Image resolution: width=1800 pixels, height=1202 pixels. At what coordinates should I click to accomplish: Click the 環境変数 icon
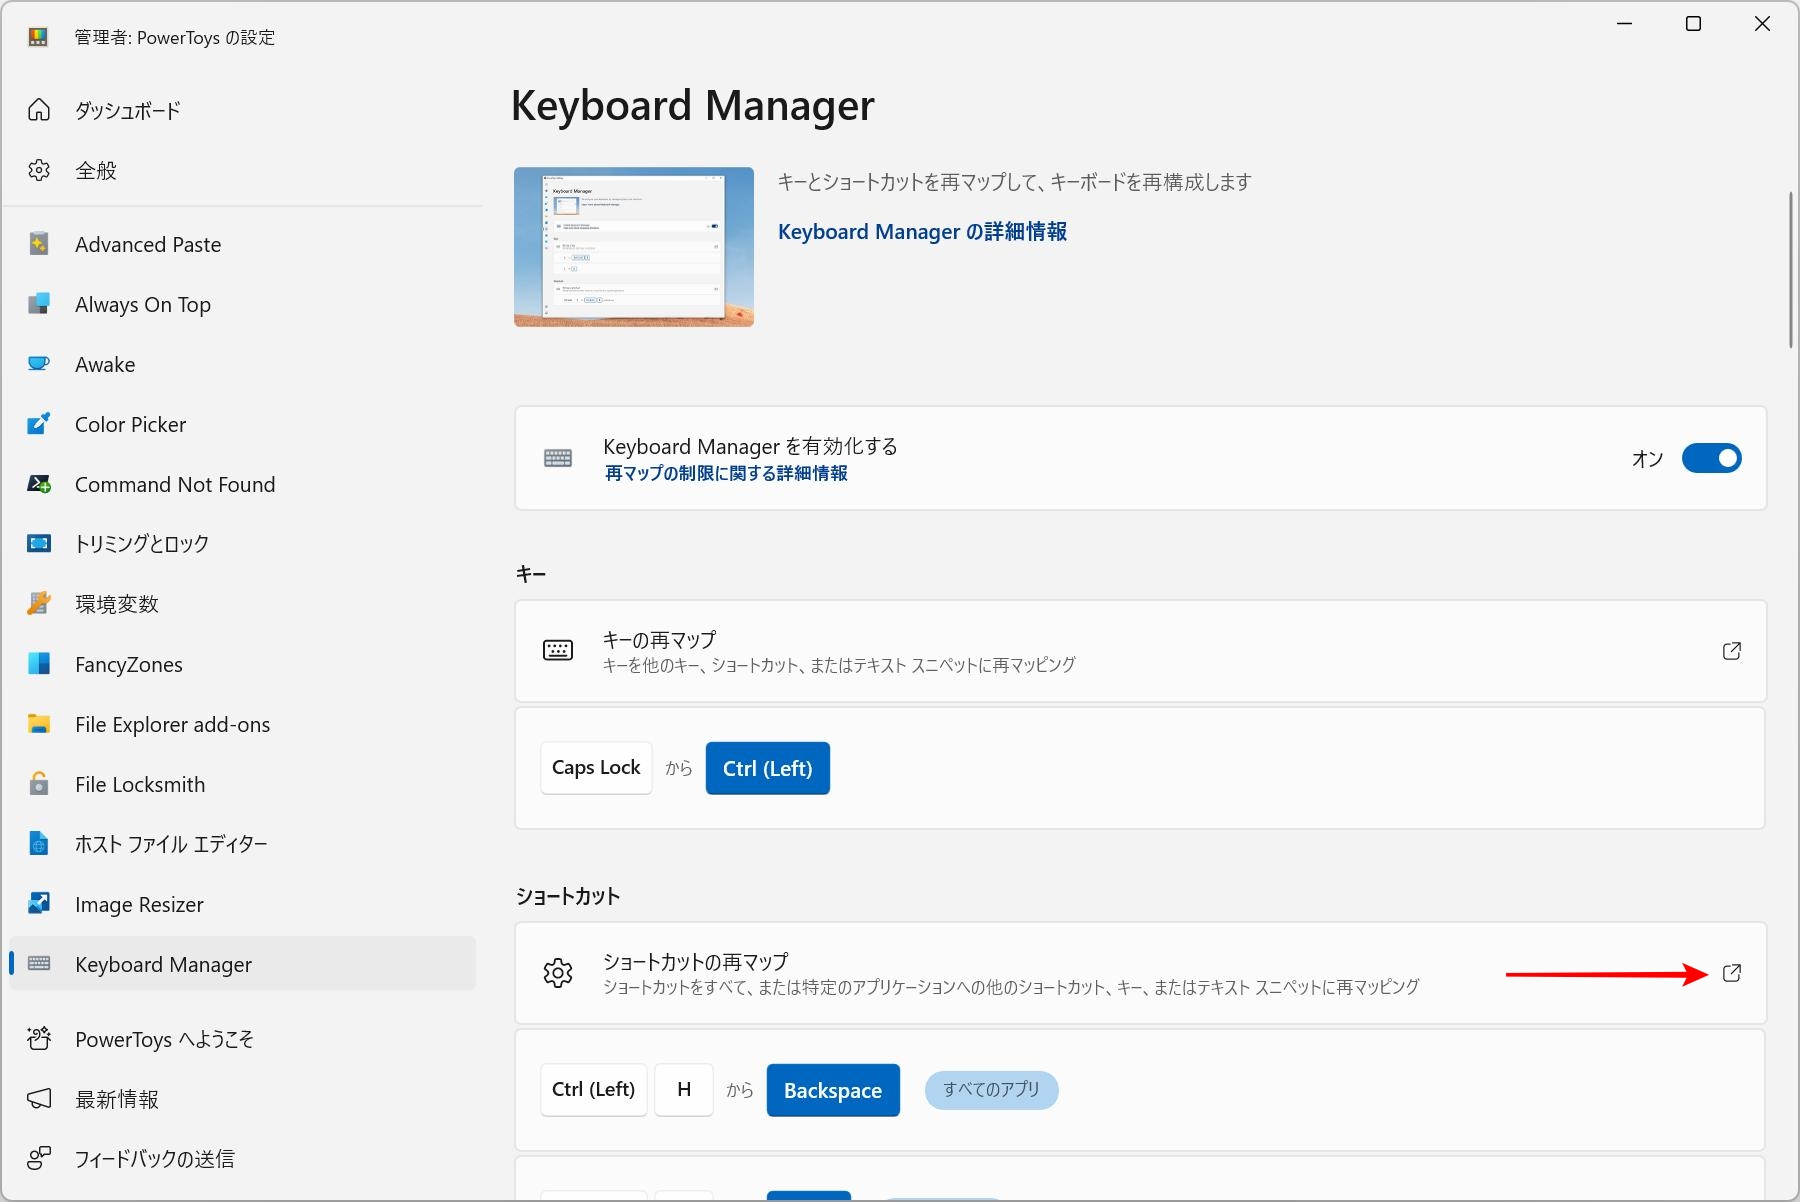point(39,604)
